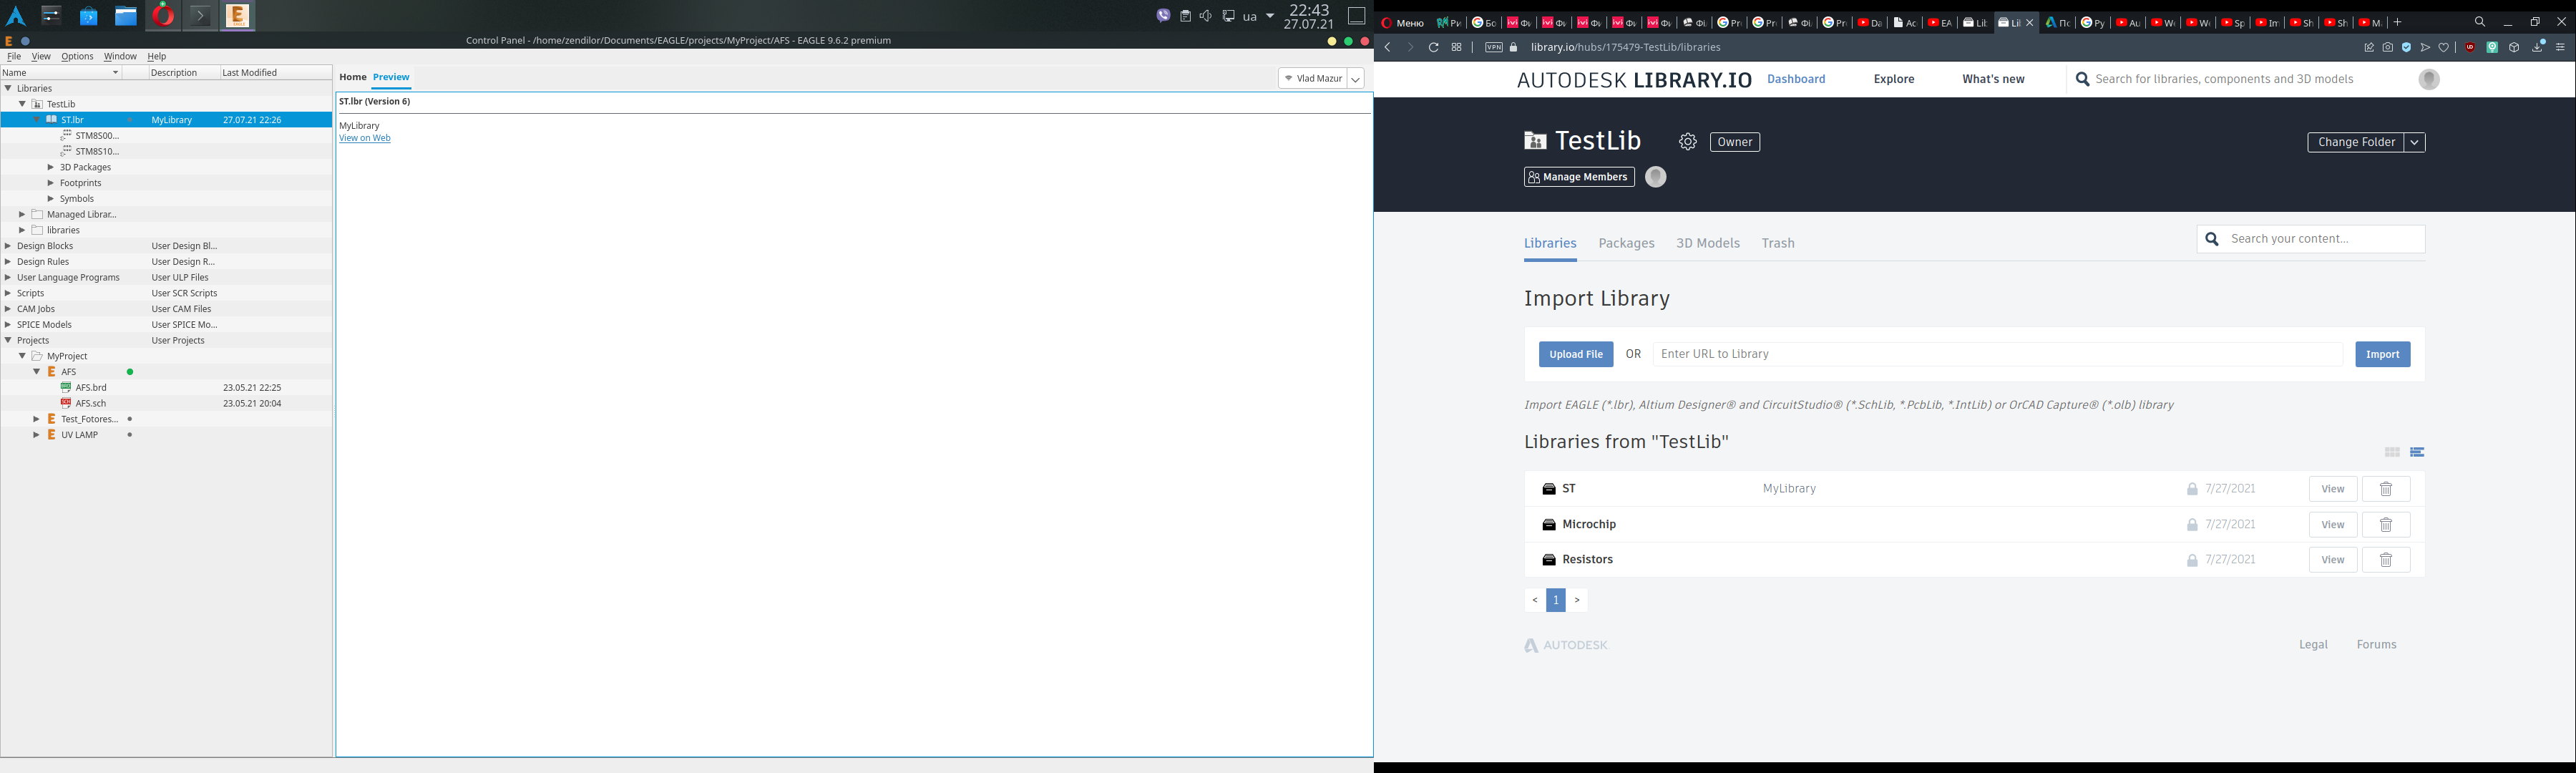Click the EAGLE icon in the taskbar

237,15
